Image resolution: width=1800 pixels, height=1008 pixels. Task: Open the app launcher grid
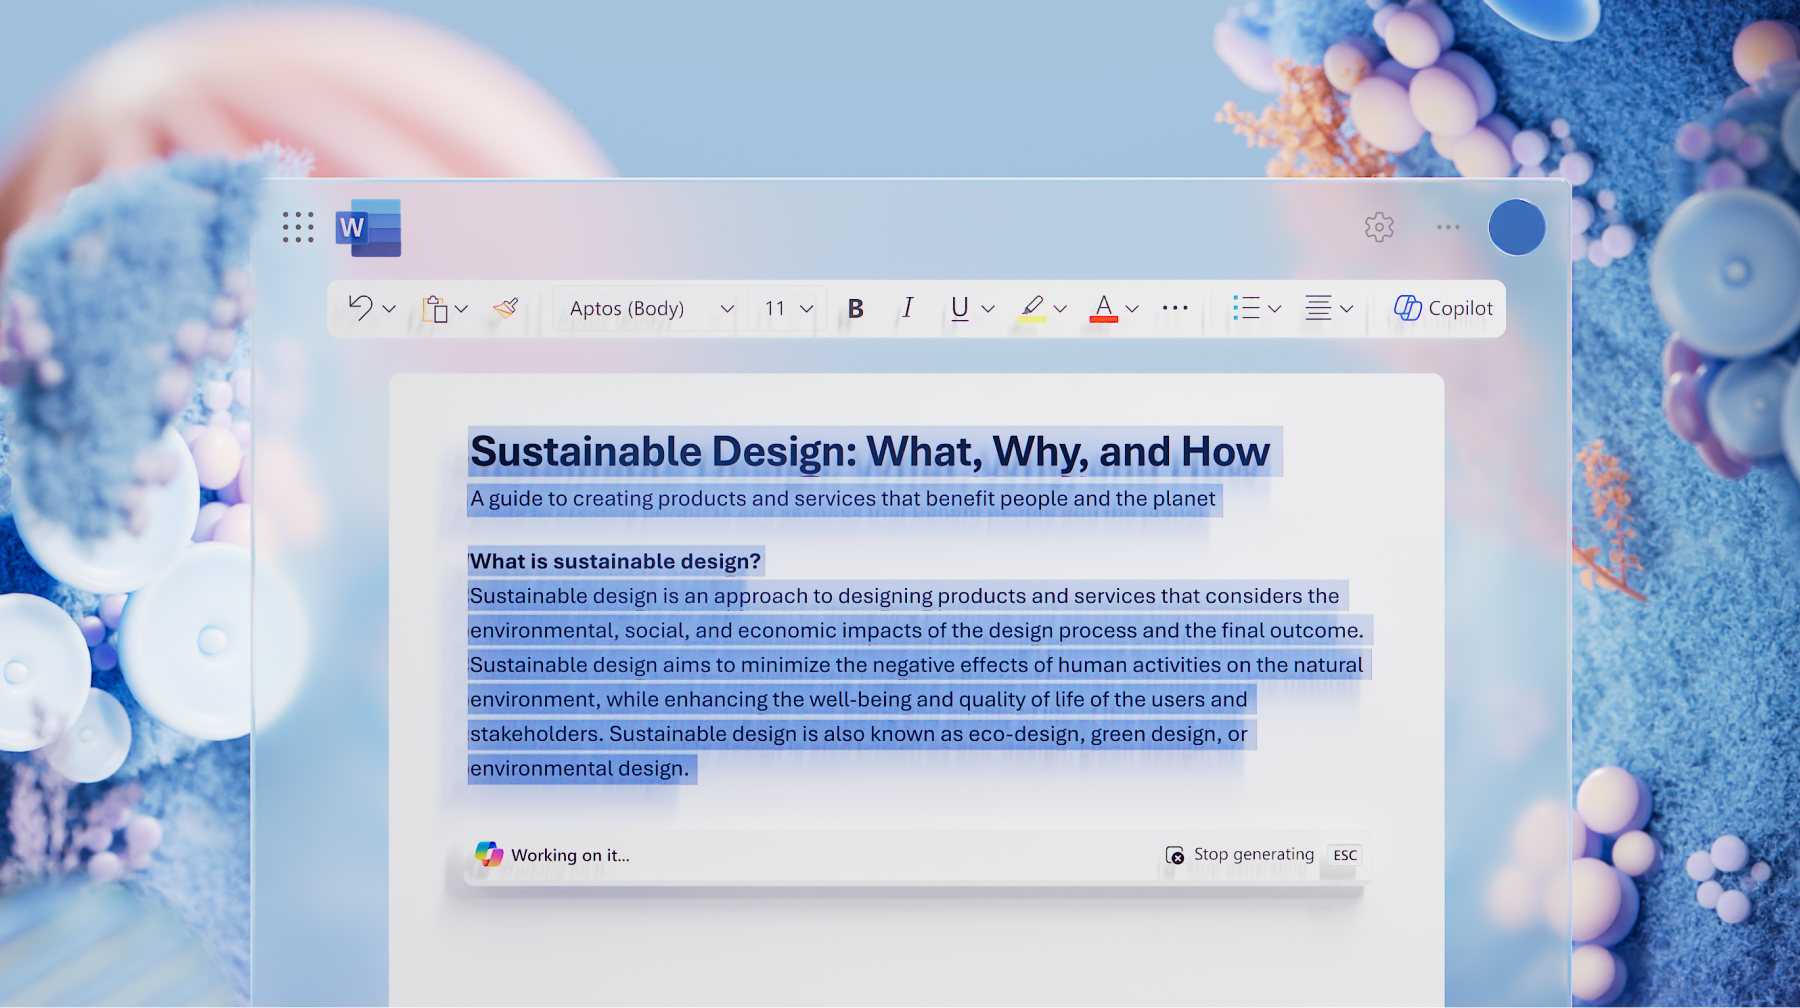(x=298, y=227)
